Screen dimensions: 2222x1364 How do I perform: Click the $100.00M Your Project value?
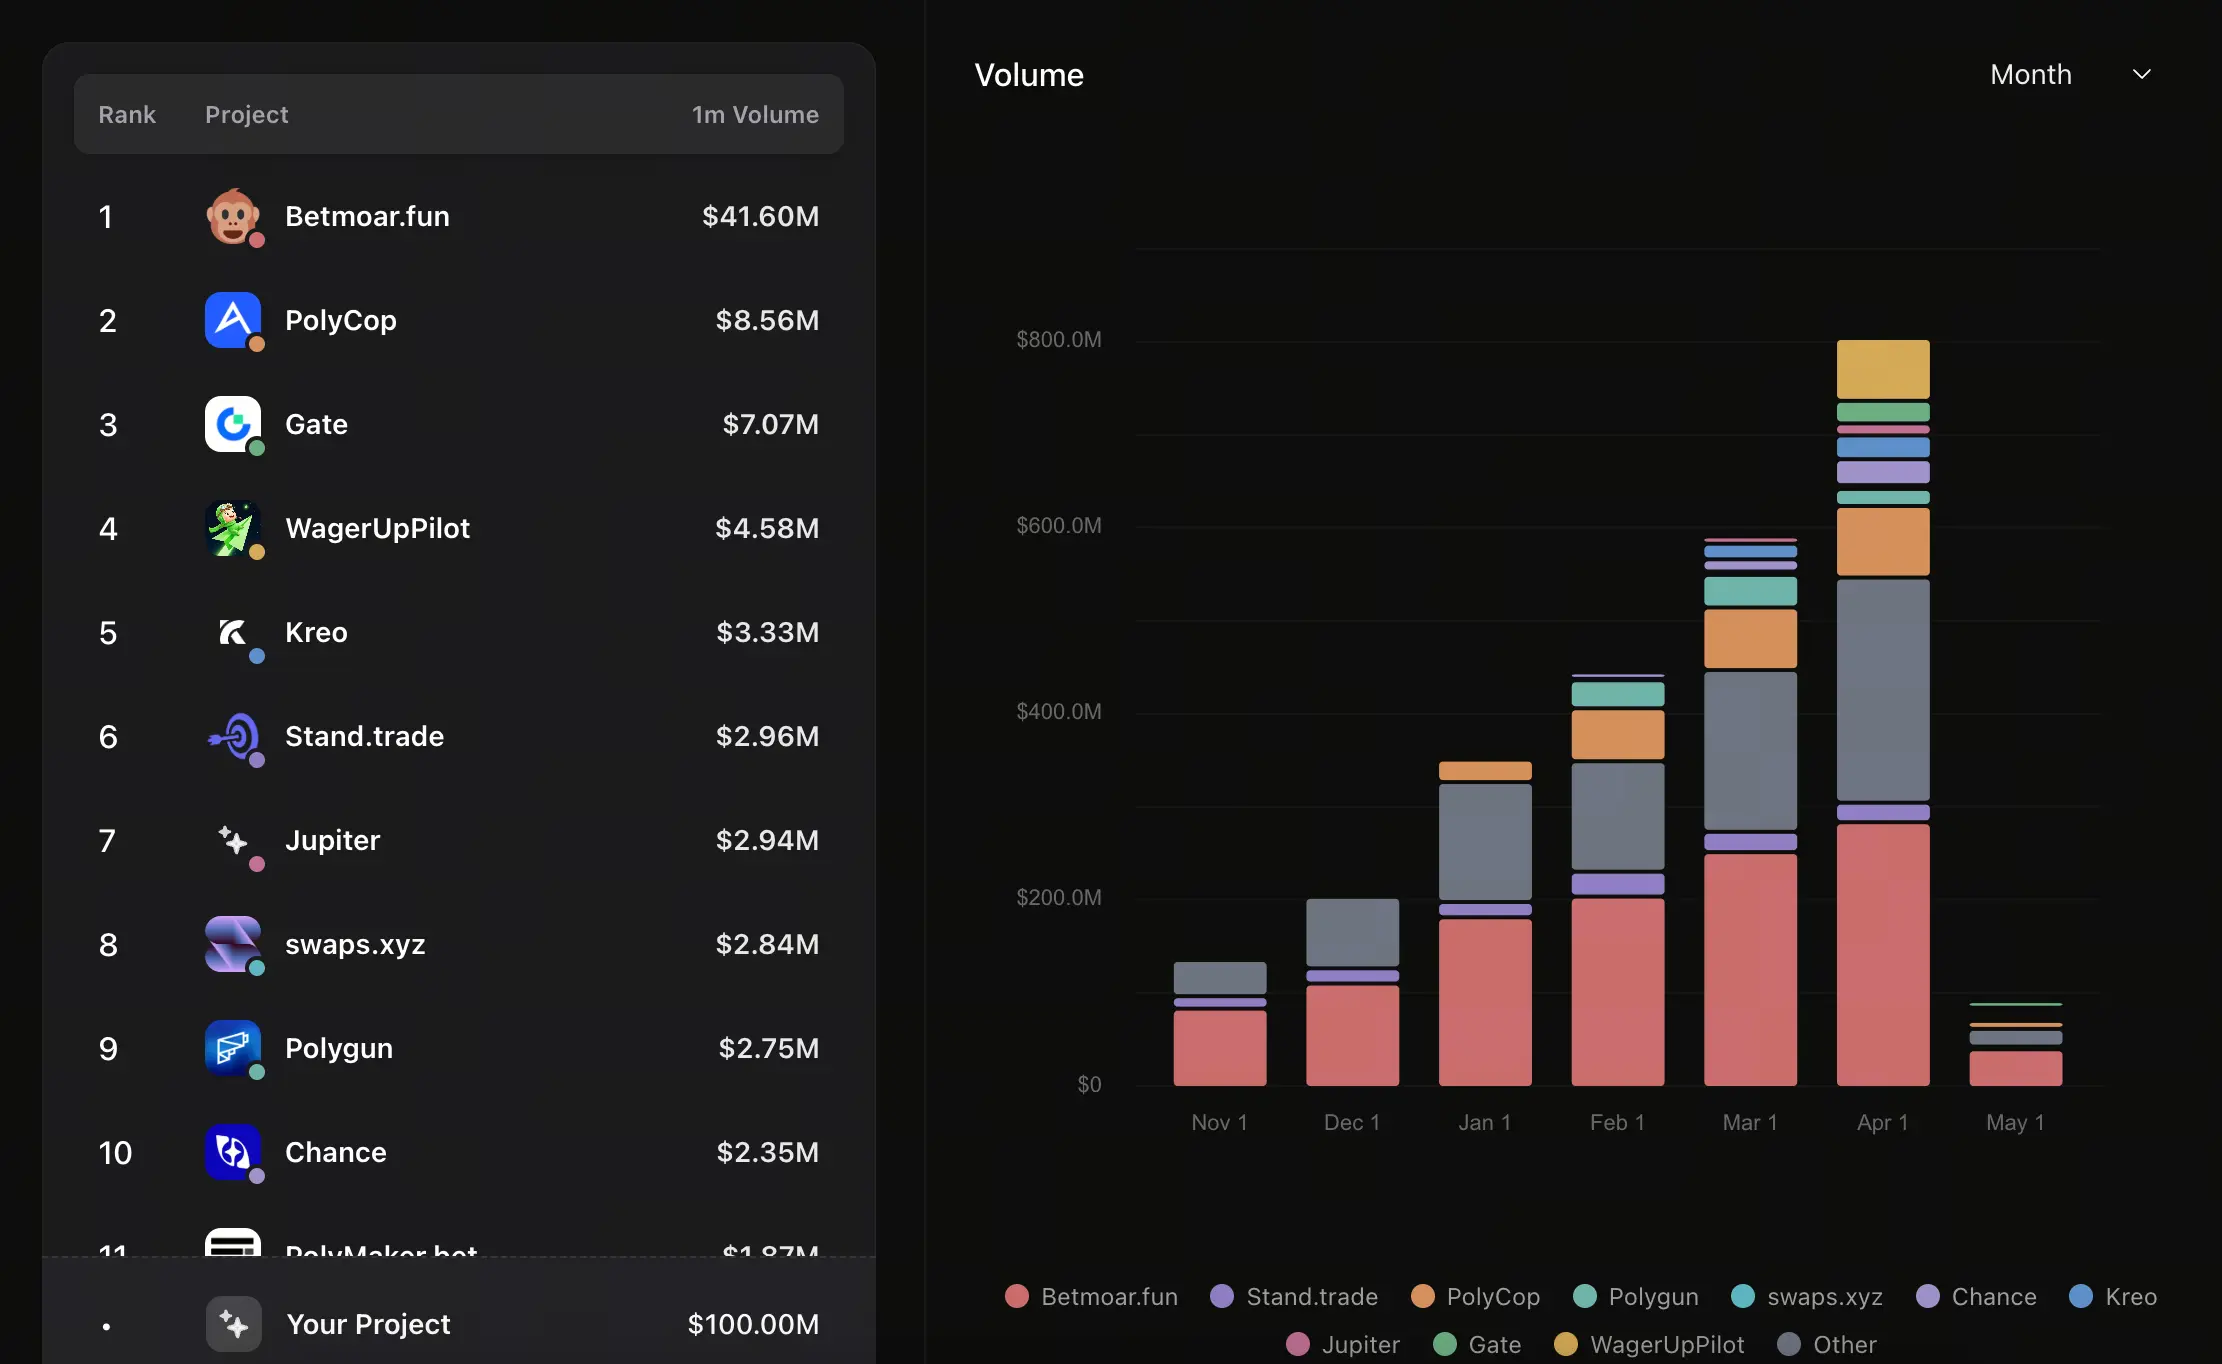point(753,1324)
